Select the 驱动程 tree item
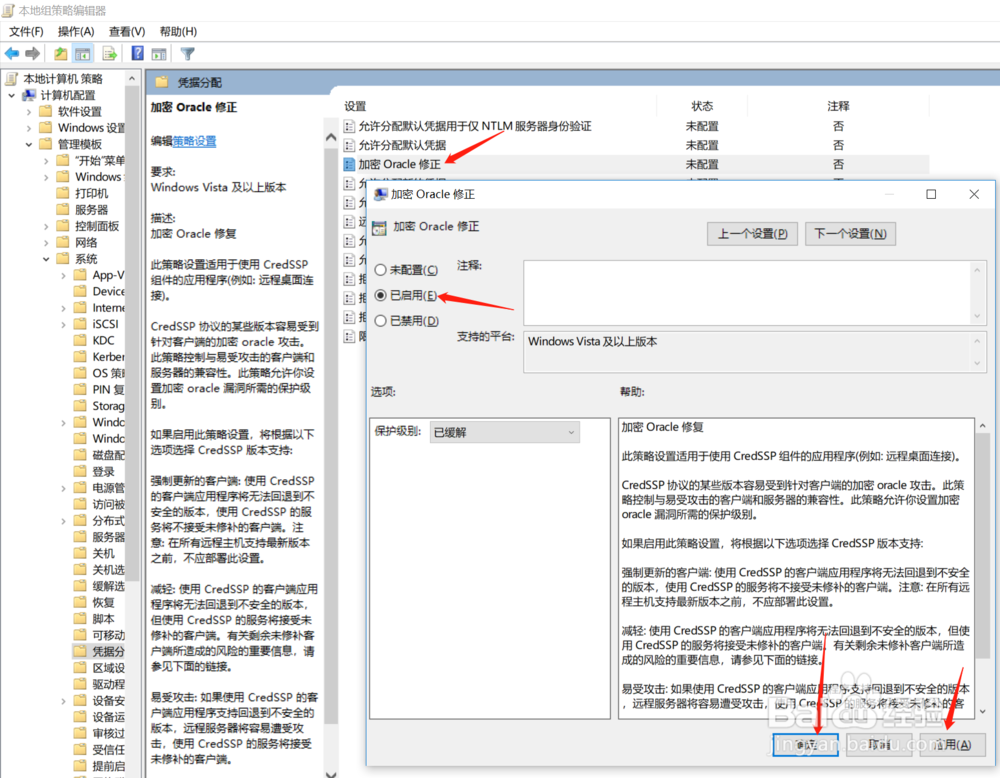The image size is (1000, 778). (x=108, y=684)
